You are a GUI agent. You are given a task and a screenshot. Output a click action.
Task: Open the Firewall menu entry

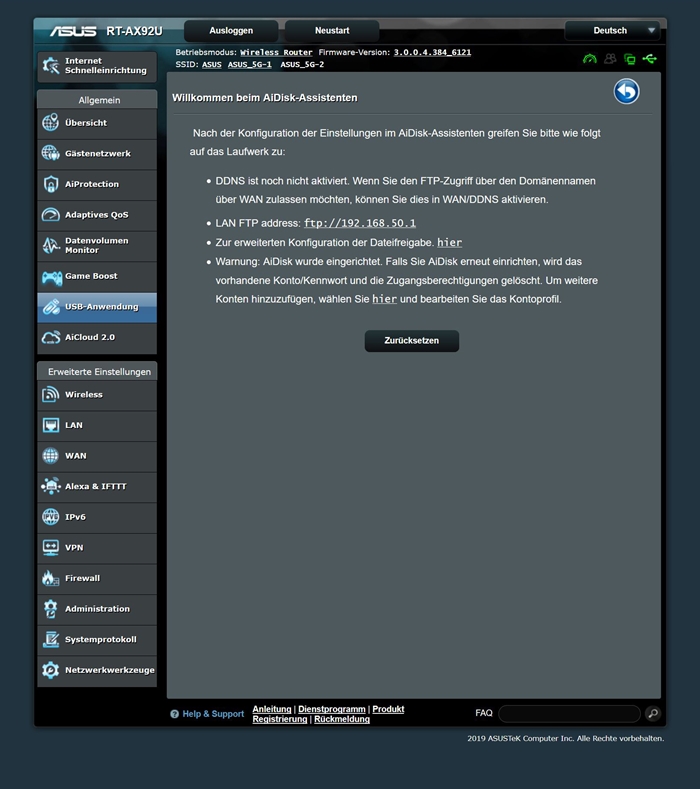point(97,578)
